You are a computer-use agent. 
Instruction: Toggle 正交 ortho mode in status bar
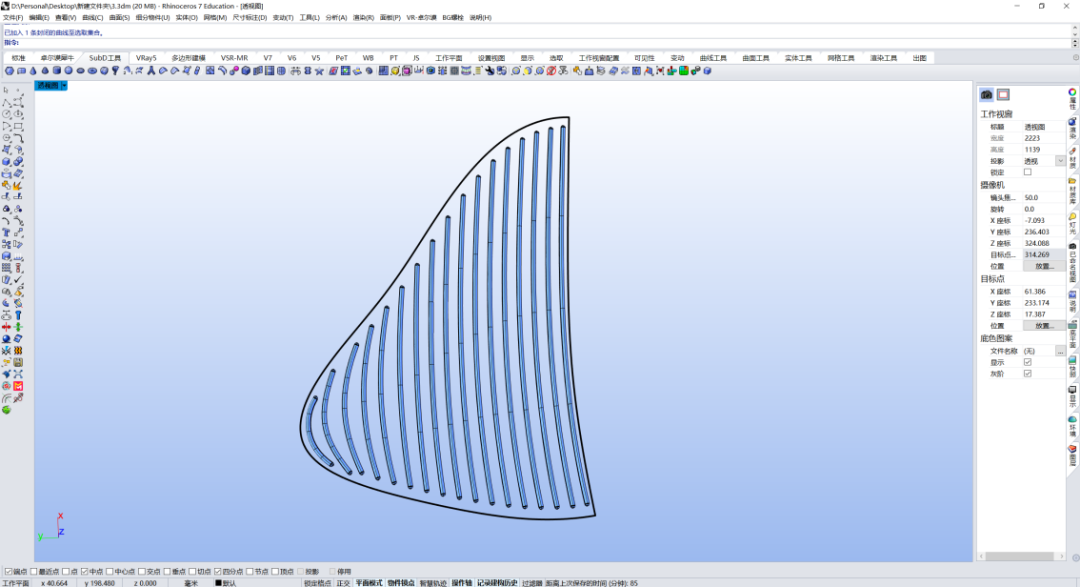343,583
